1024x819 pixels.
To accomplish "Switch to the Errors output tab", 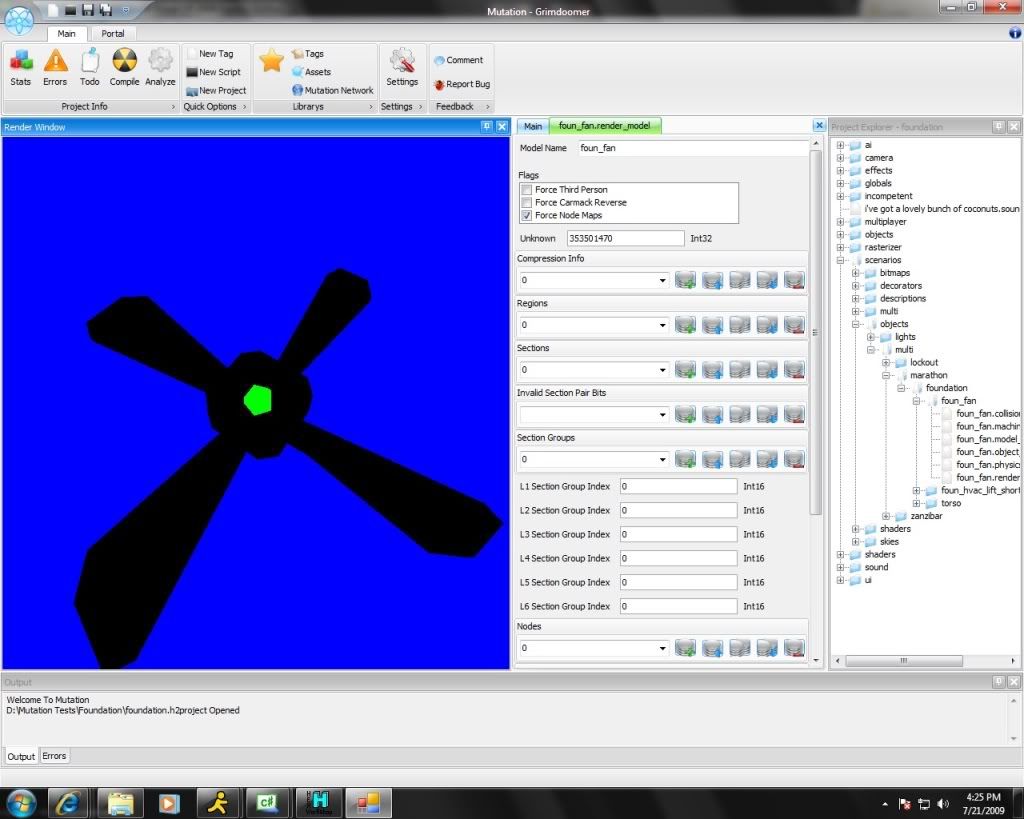I will click(x=54, y=756).
